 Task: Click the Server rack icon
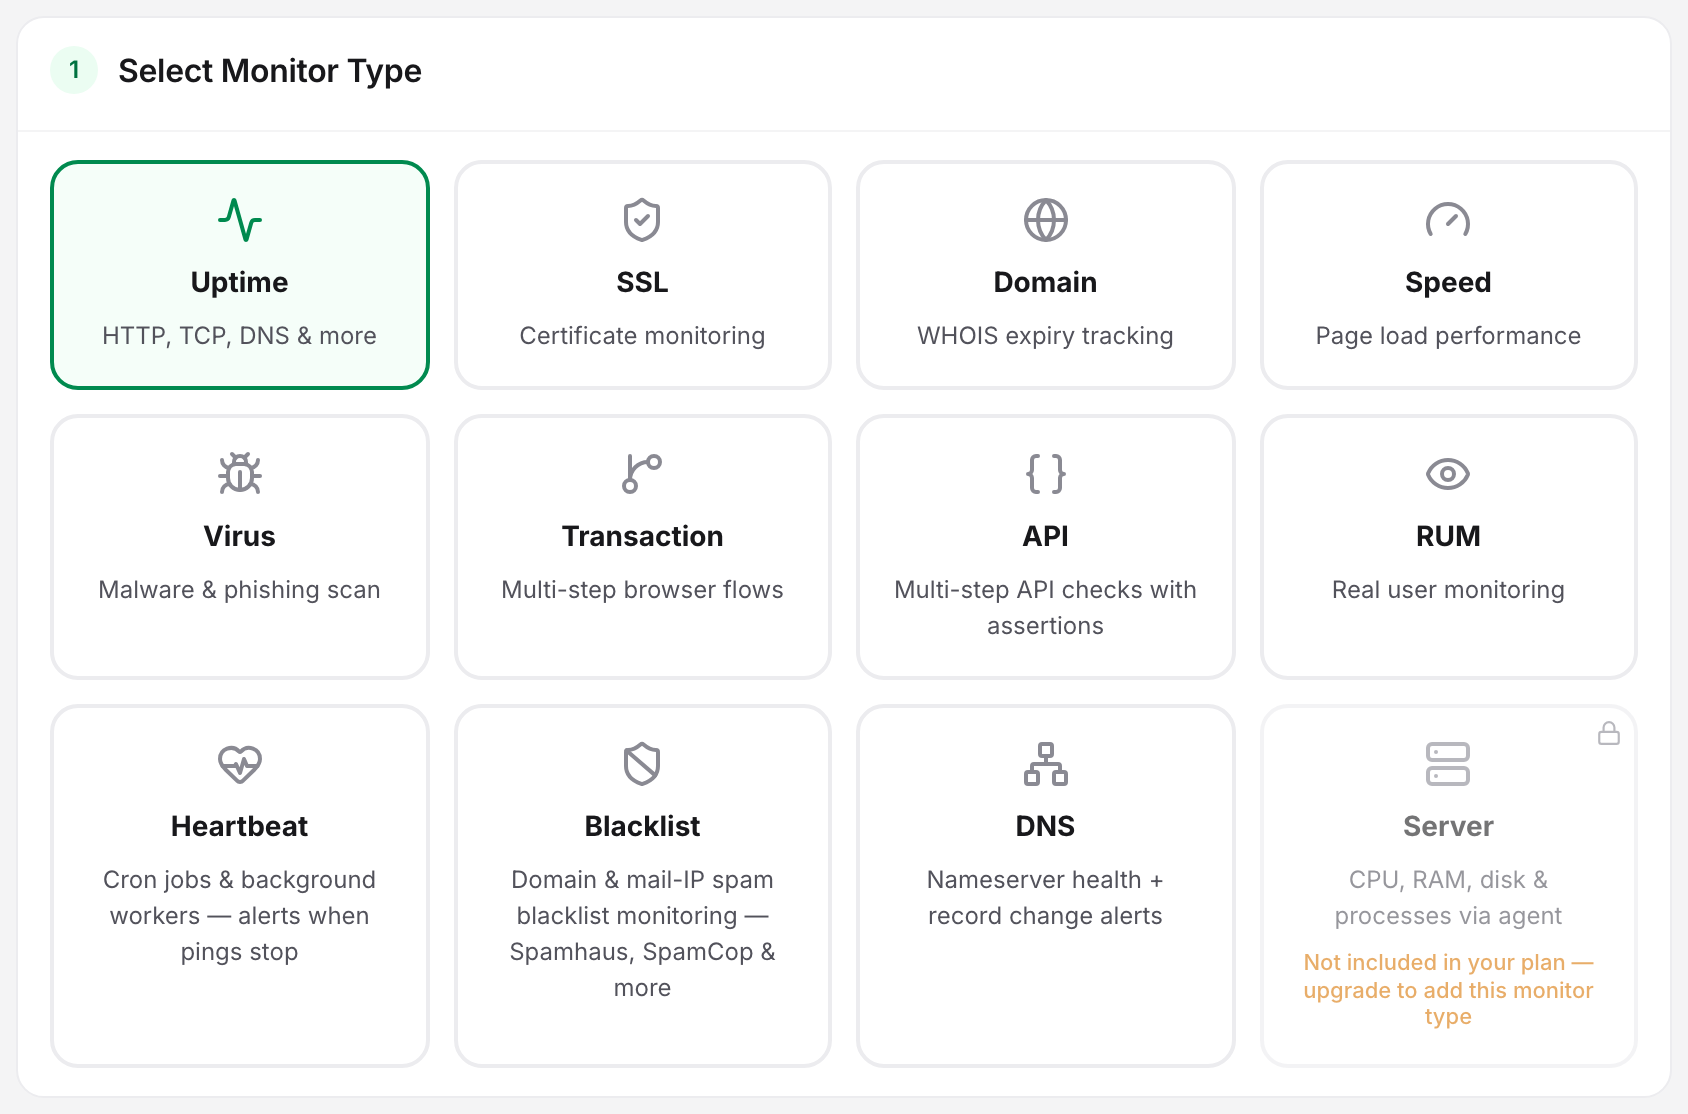point(1448,764)
